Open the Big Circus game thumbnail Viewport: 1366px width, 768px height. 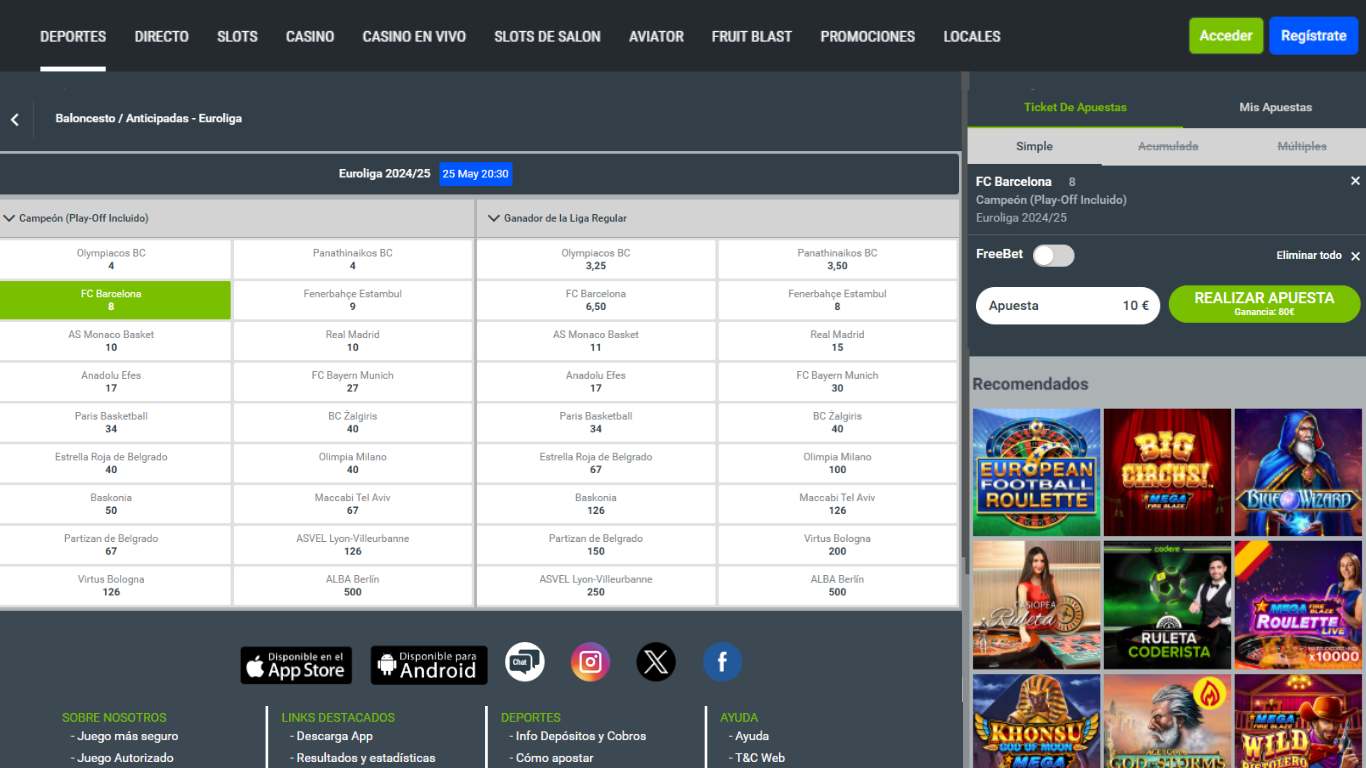tap(1167, 472)
